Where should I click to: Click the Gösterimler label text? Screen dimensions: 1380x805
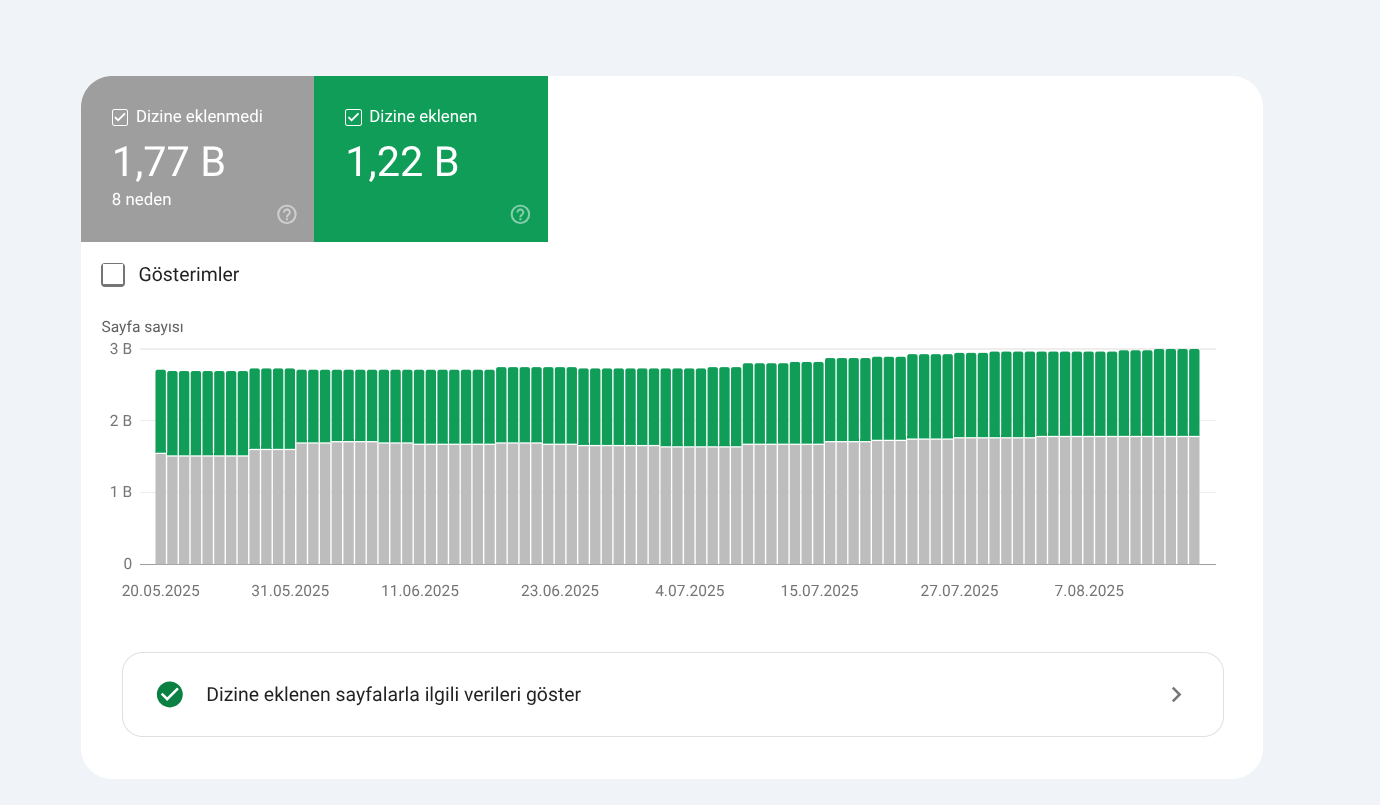pyautogui.click(x=189, y=274)
